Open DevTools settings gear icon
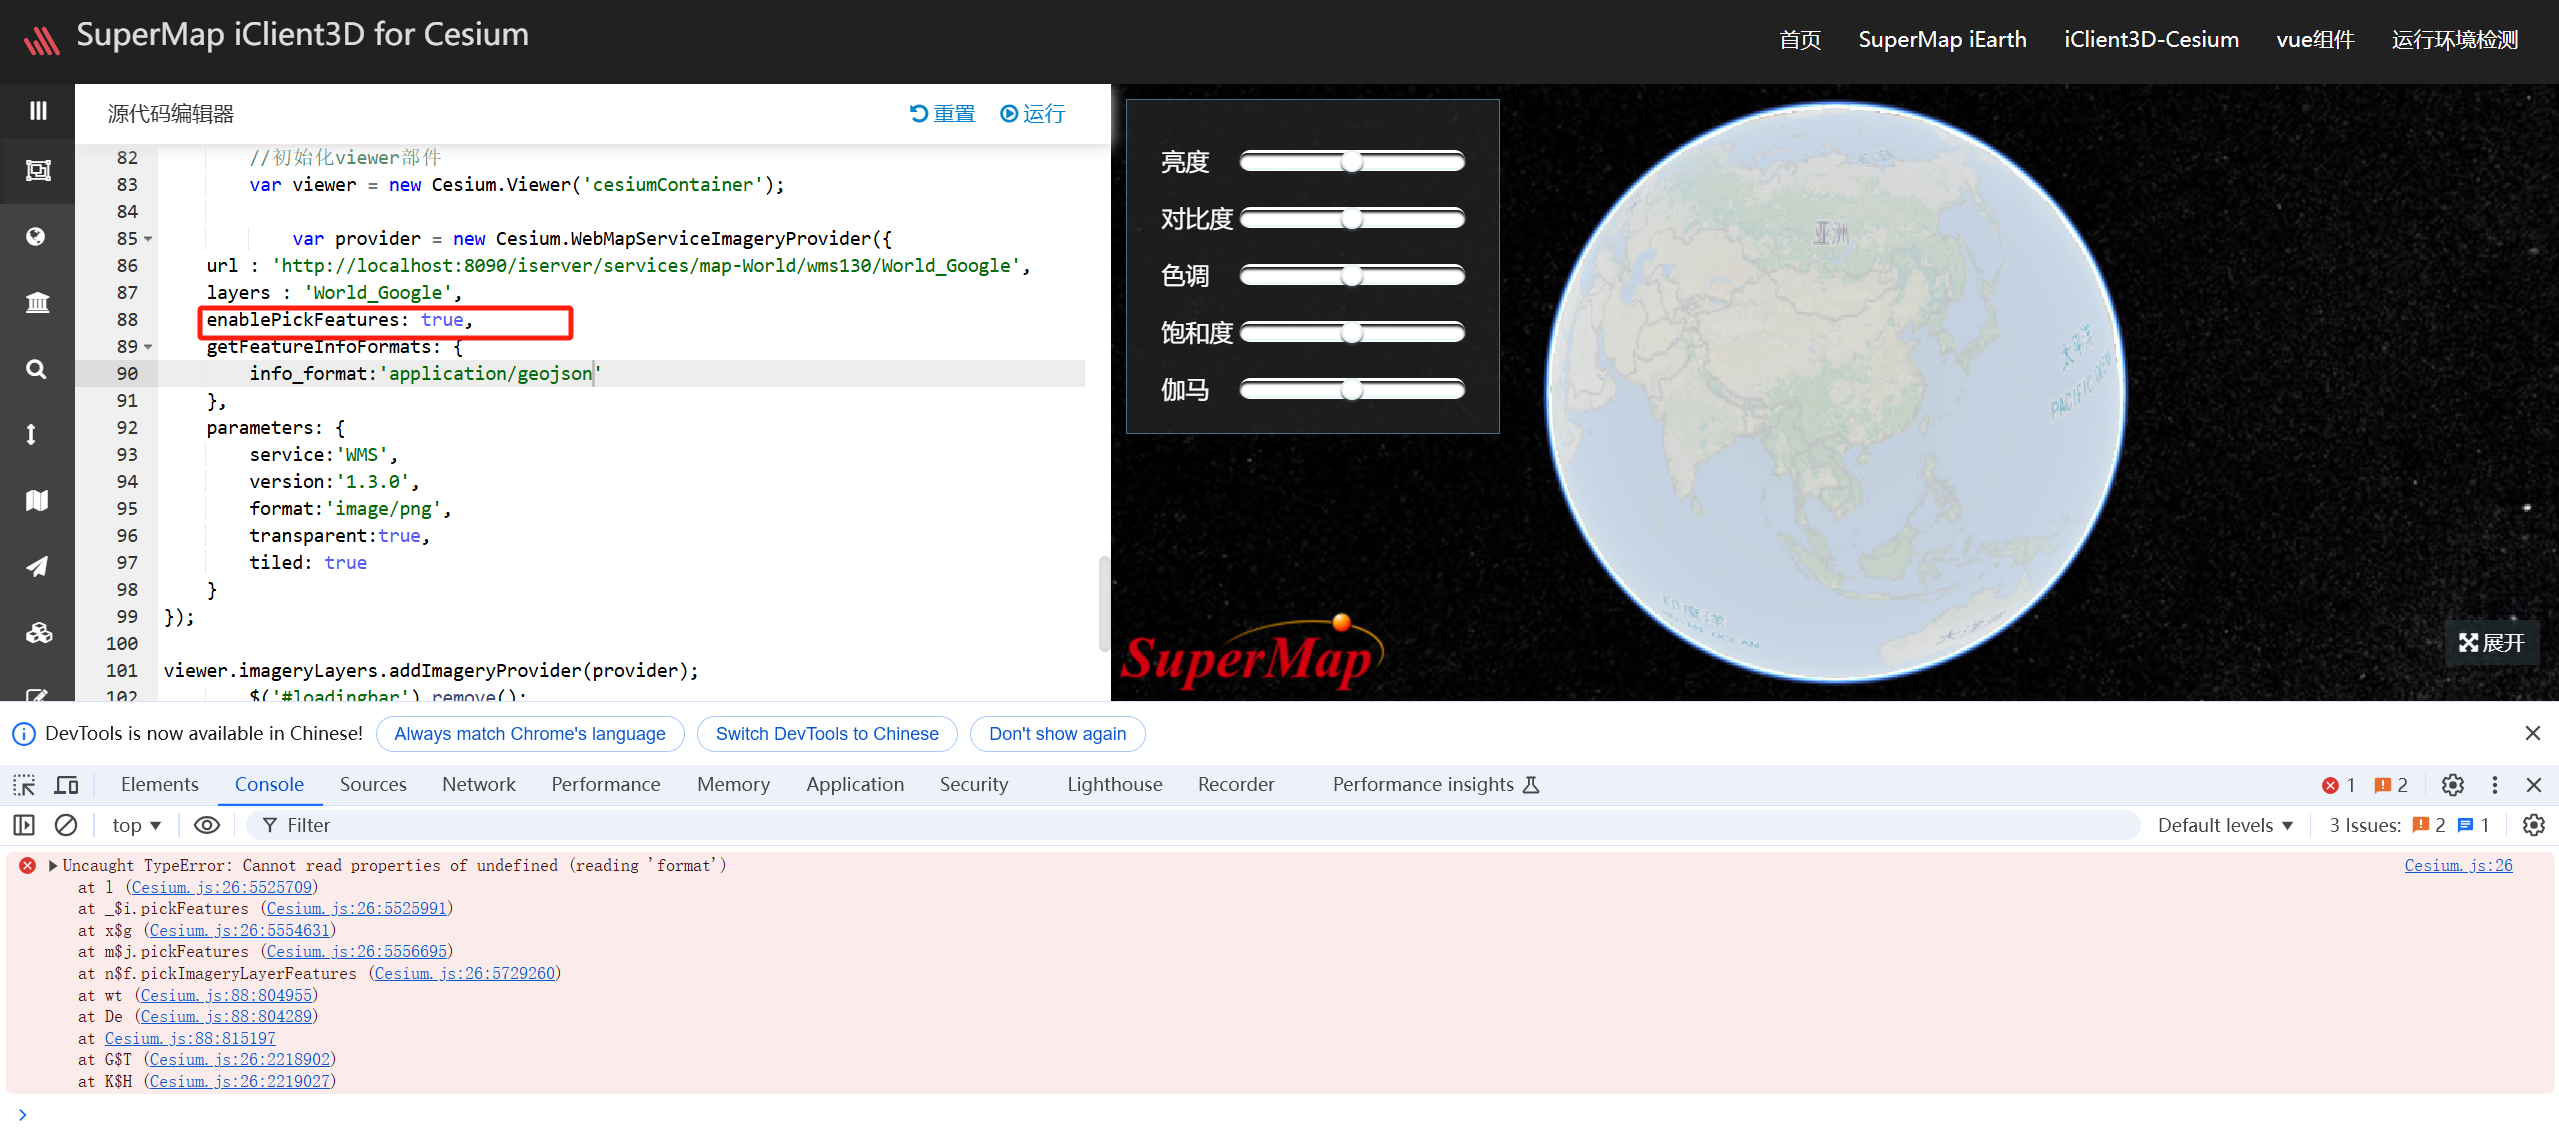Image resolution: width=2559 pixels, height=1131 pixels. tap(2452, 785)
